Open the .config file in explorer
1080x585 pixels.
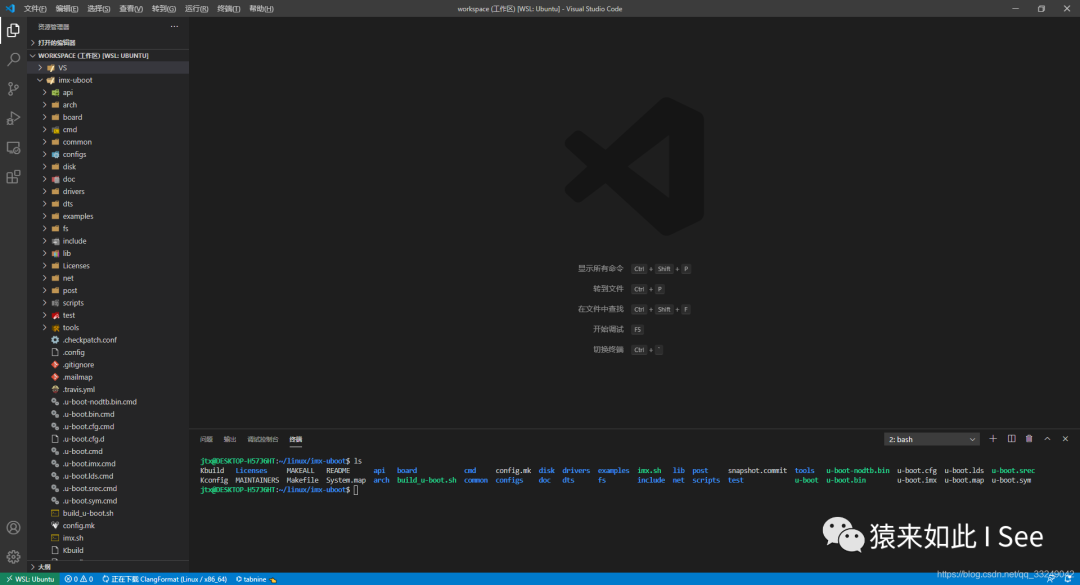108,352
